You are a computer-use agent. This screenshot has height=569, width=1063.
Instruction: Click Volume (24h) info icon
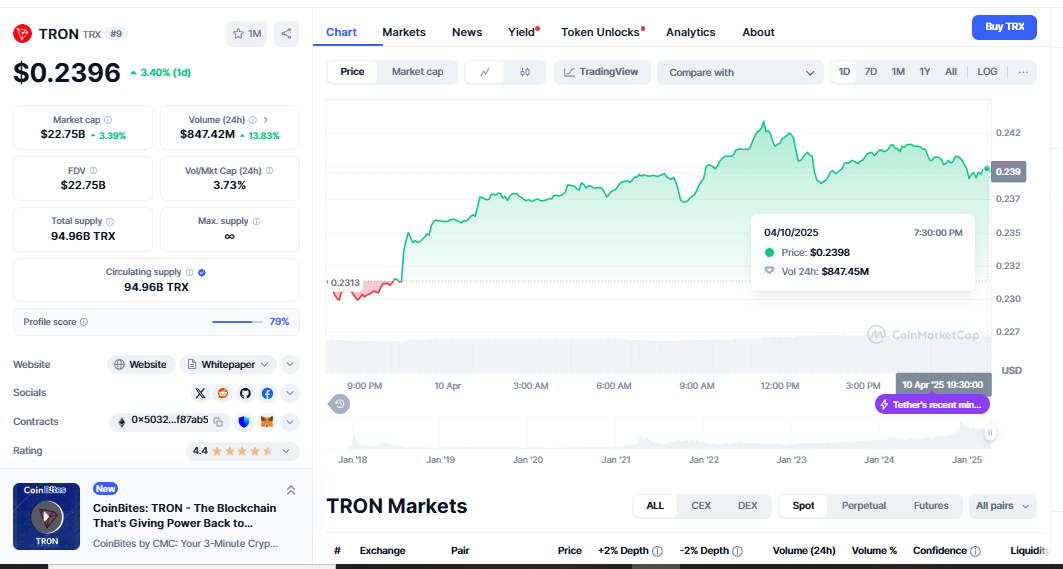[x=253, y=120]
